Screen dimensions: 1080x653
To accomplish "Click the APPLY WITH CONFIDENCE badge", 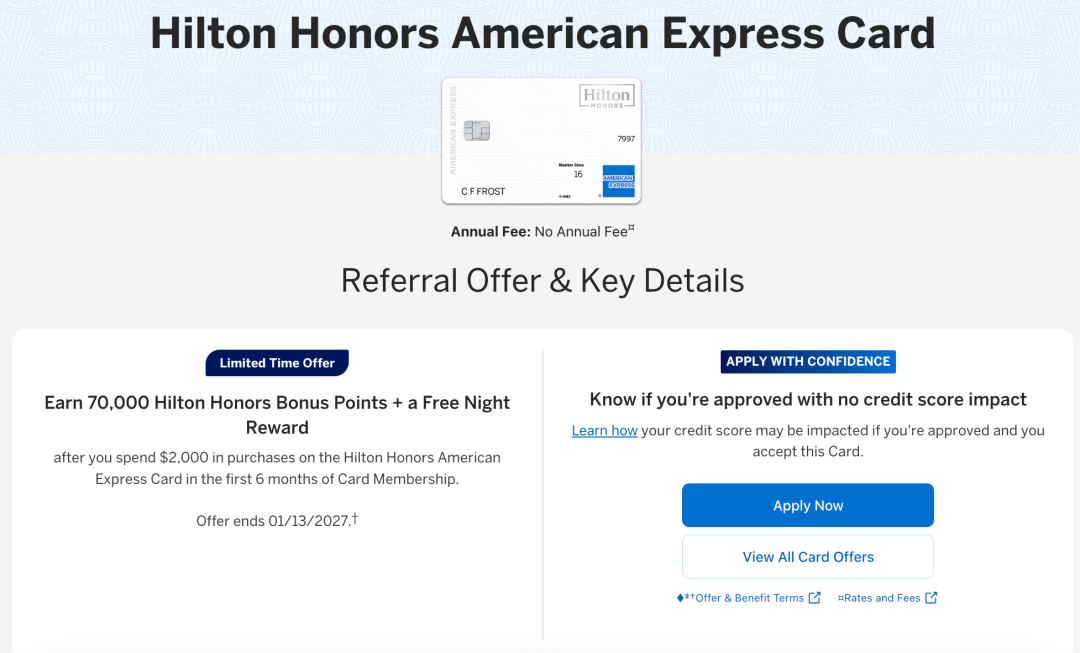I will (808, 362).
